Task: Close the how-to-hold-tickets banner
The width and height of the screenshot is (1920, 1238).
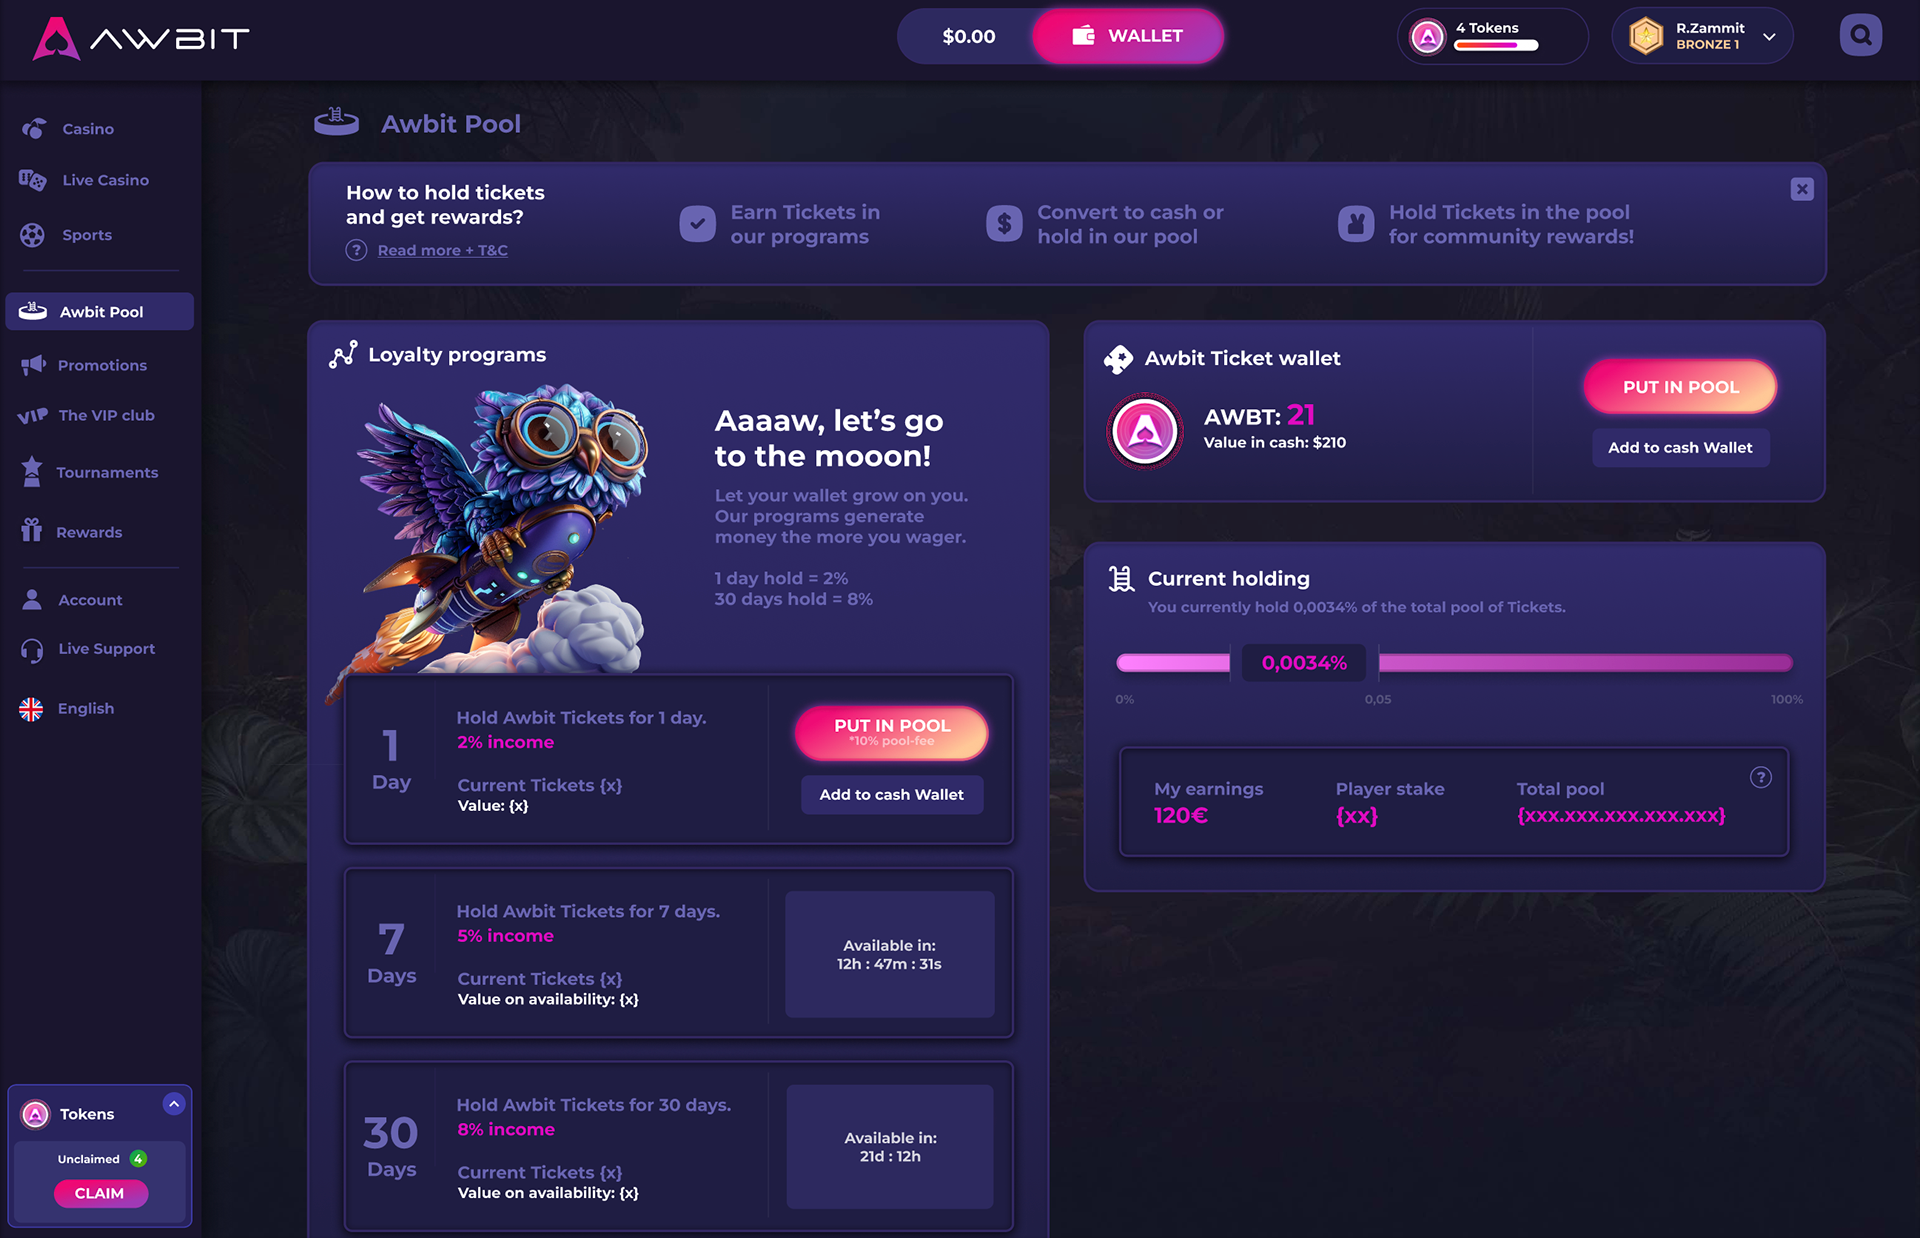Action: point(1802,189)
